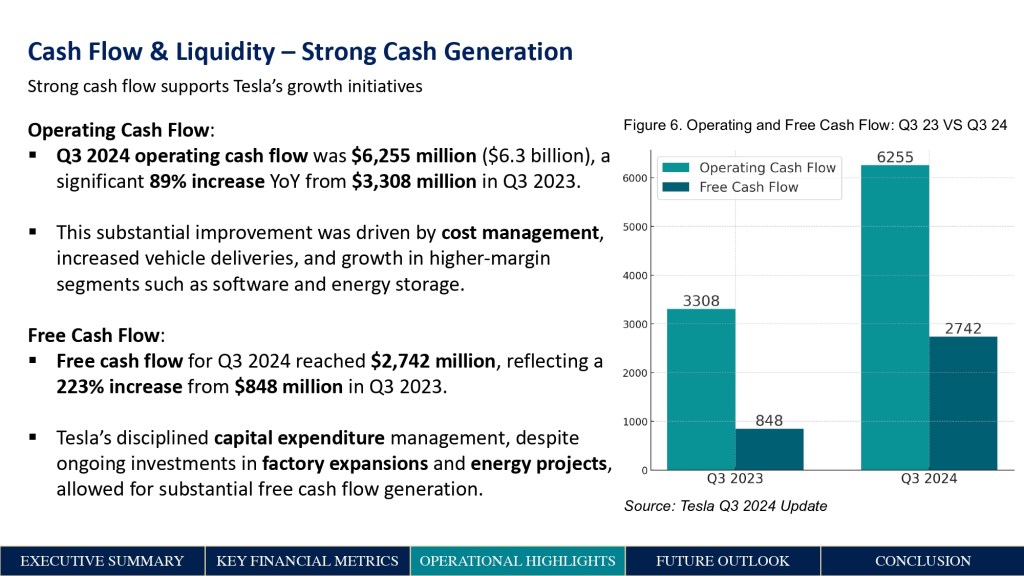Select the Cash Flow & Liquidity slide title
The width and height of the screenshot is (1024, 576).
[x=300, y=52]
